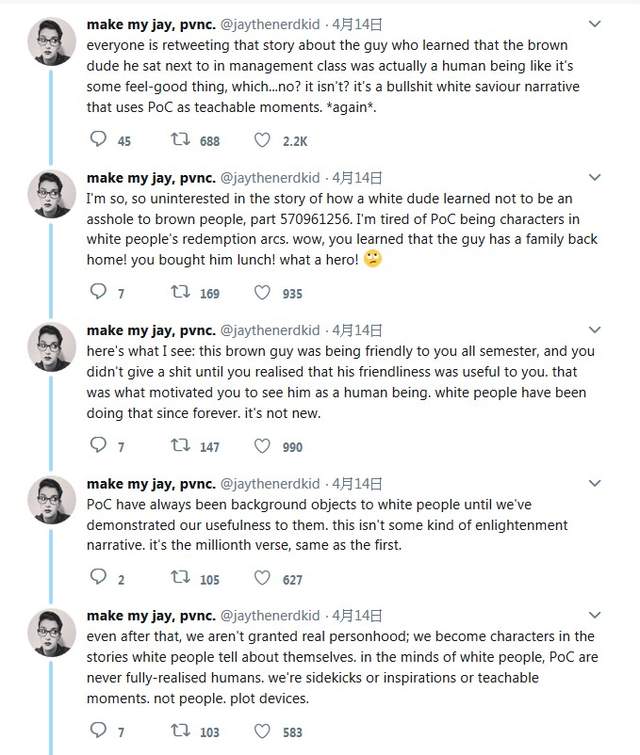Image resolution: width=640 pixels, height=755 pixels.
Task: Reply to the last tweet about plot devices
Action: 99,731
